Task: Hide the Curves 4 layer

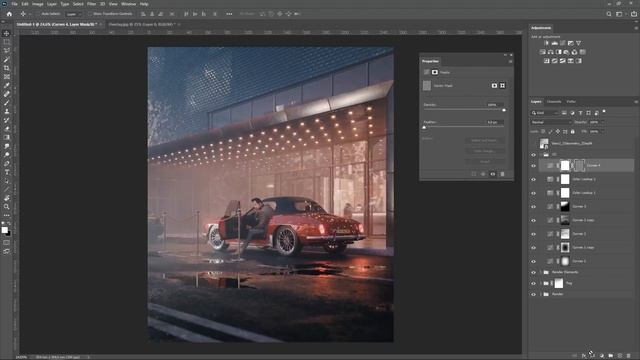Action: 533,166
